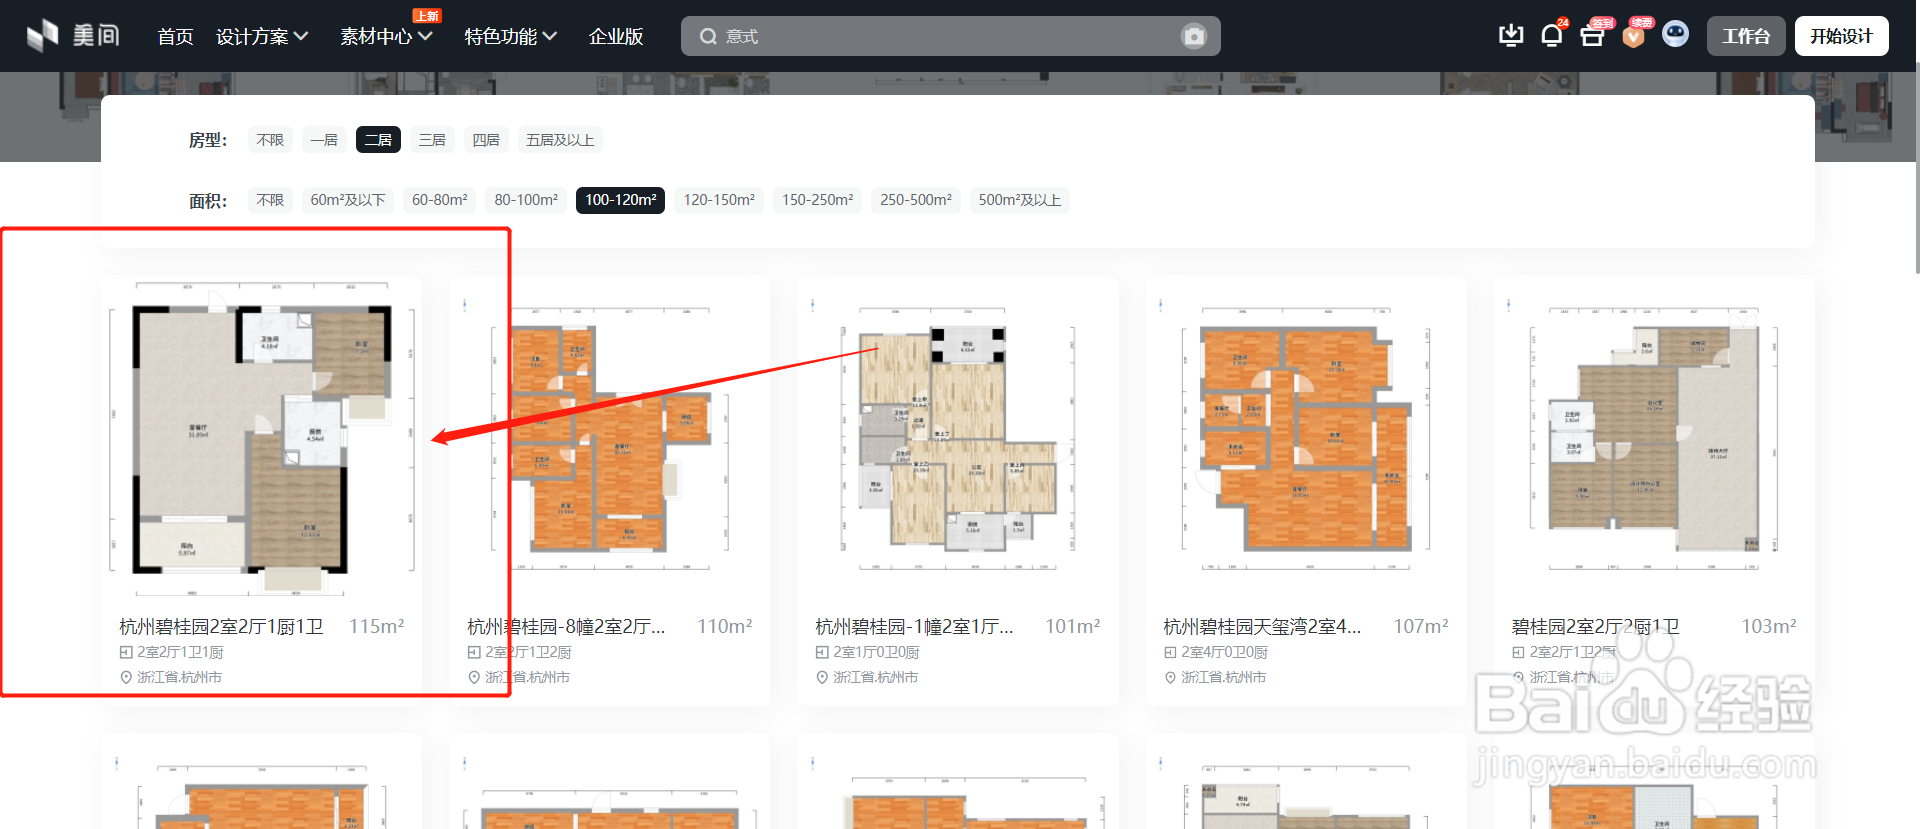Viewport: 1920px width, 829px height.
Task: Open the 101m² floor plan thumbnail
Action: 958,438
